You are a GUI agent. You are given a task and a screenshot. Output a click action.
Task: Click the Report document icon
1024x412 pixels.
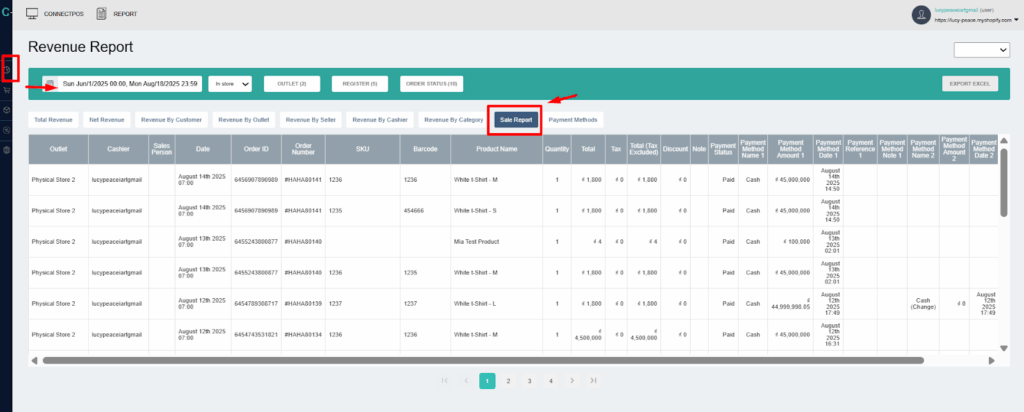[102, 15]
